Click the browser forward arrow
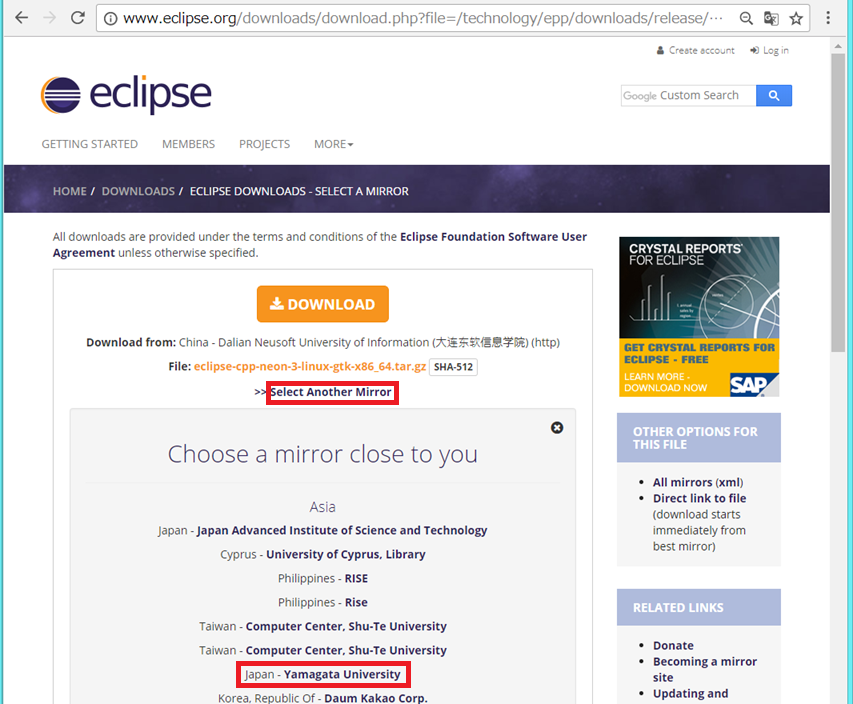The height and width of the screenshot is (704, 853). (x=52, y=17)
